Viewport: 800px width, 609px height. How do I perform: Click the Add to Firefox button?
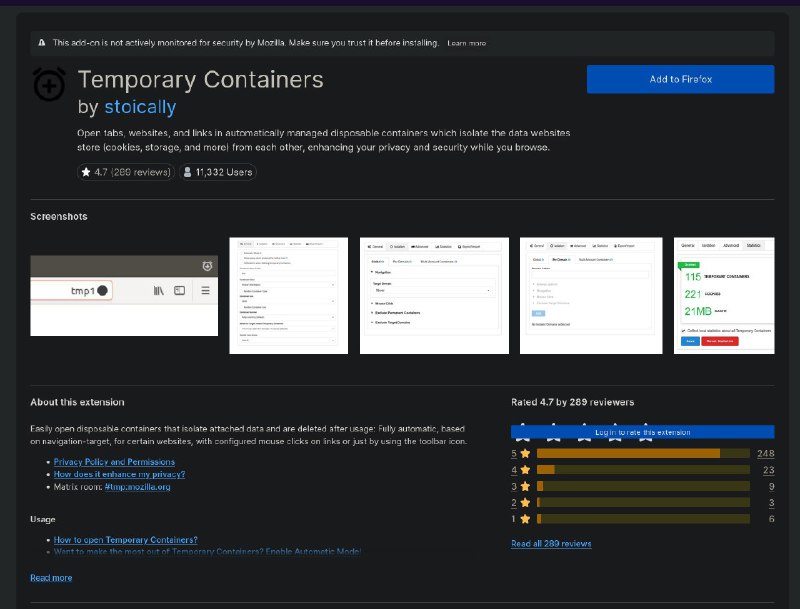coord(679,79)
